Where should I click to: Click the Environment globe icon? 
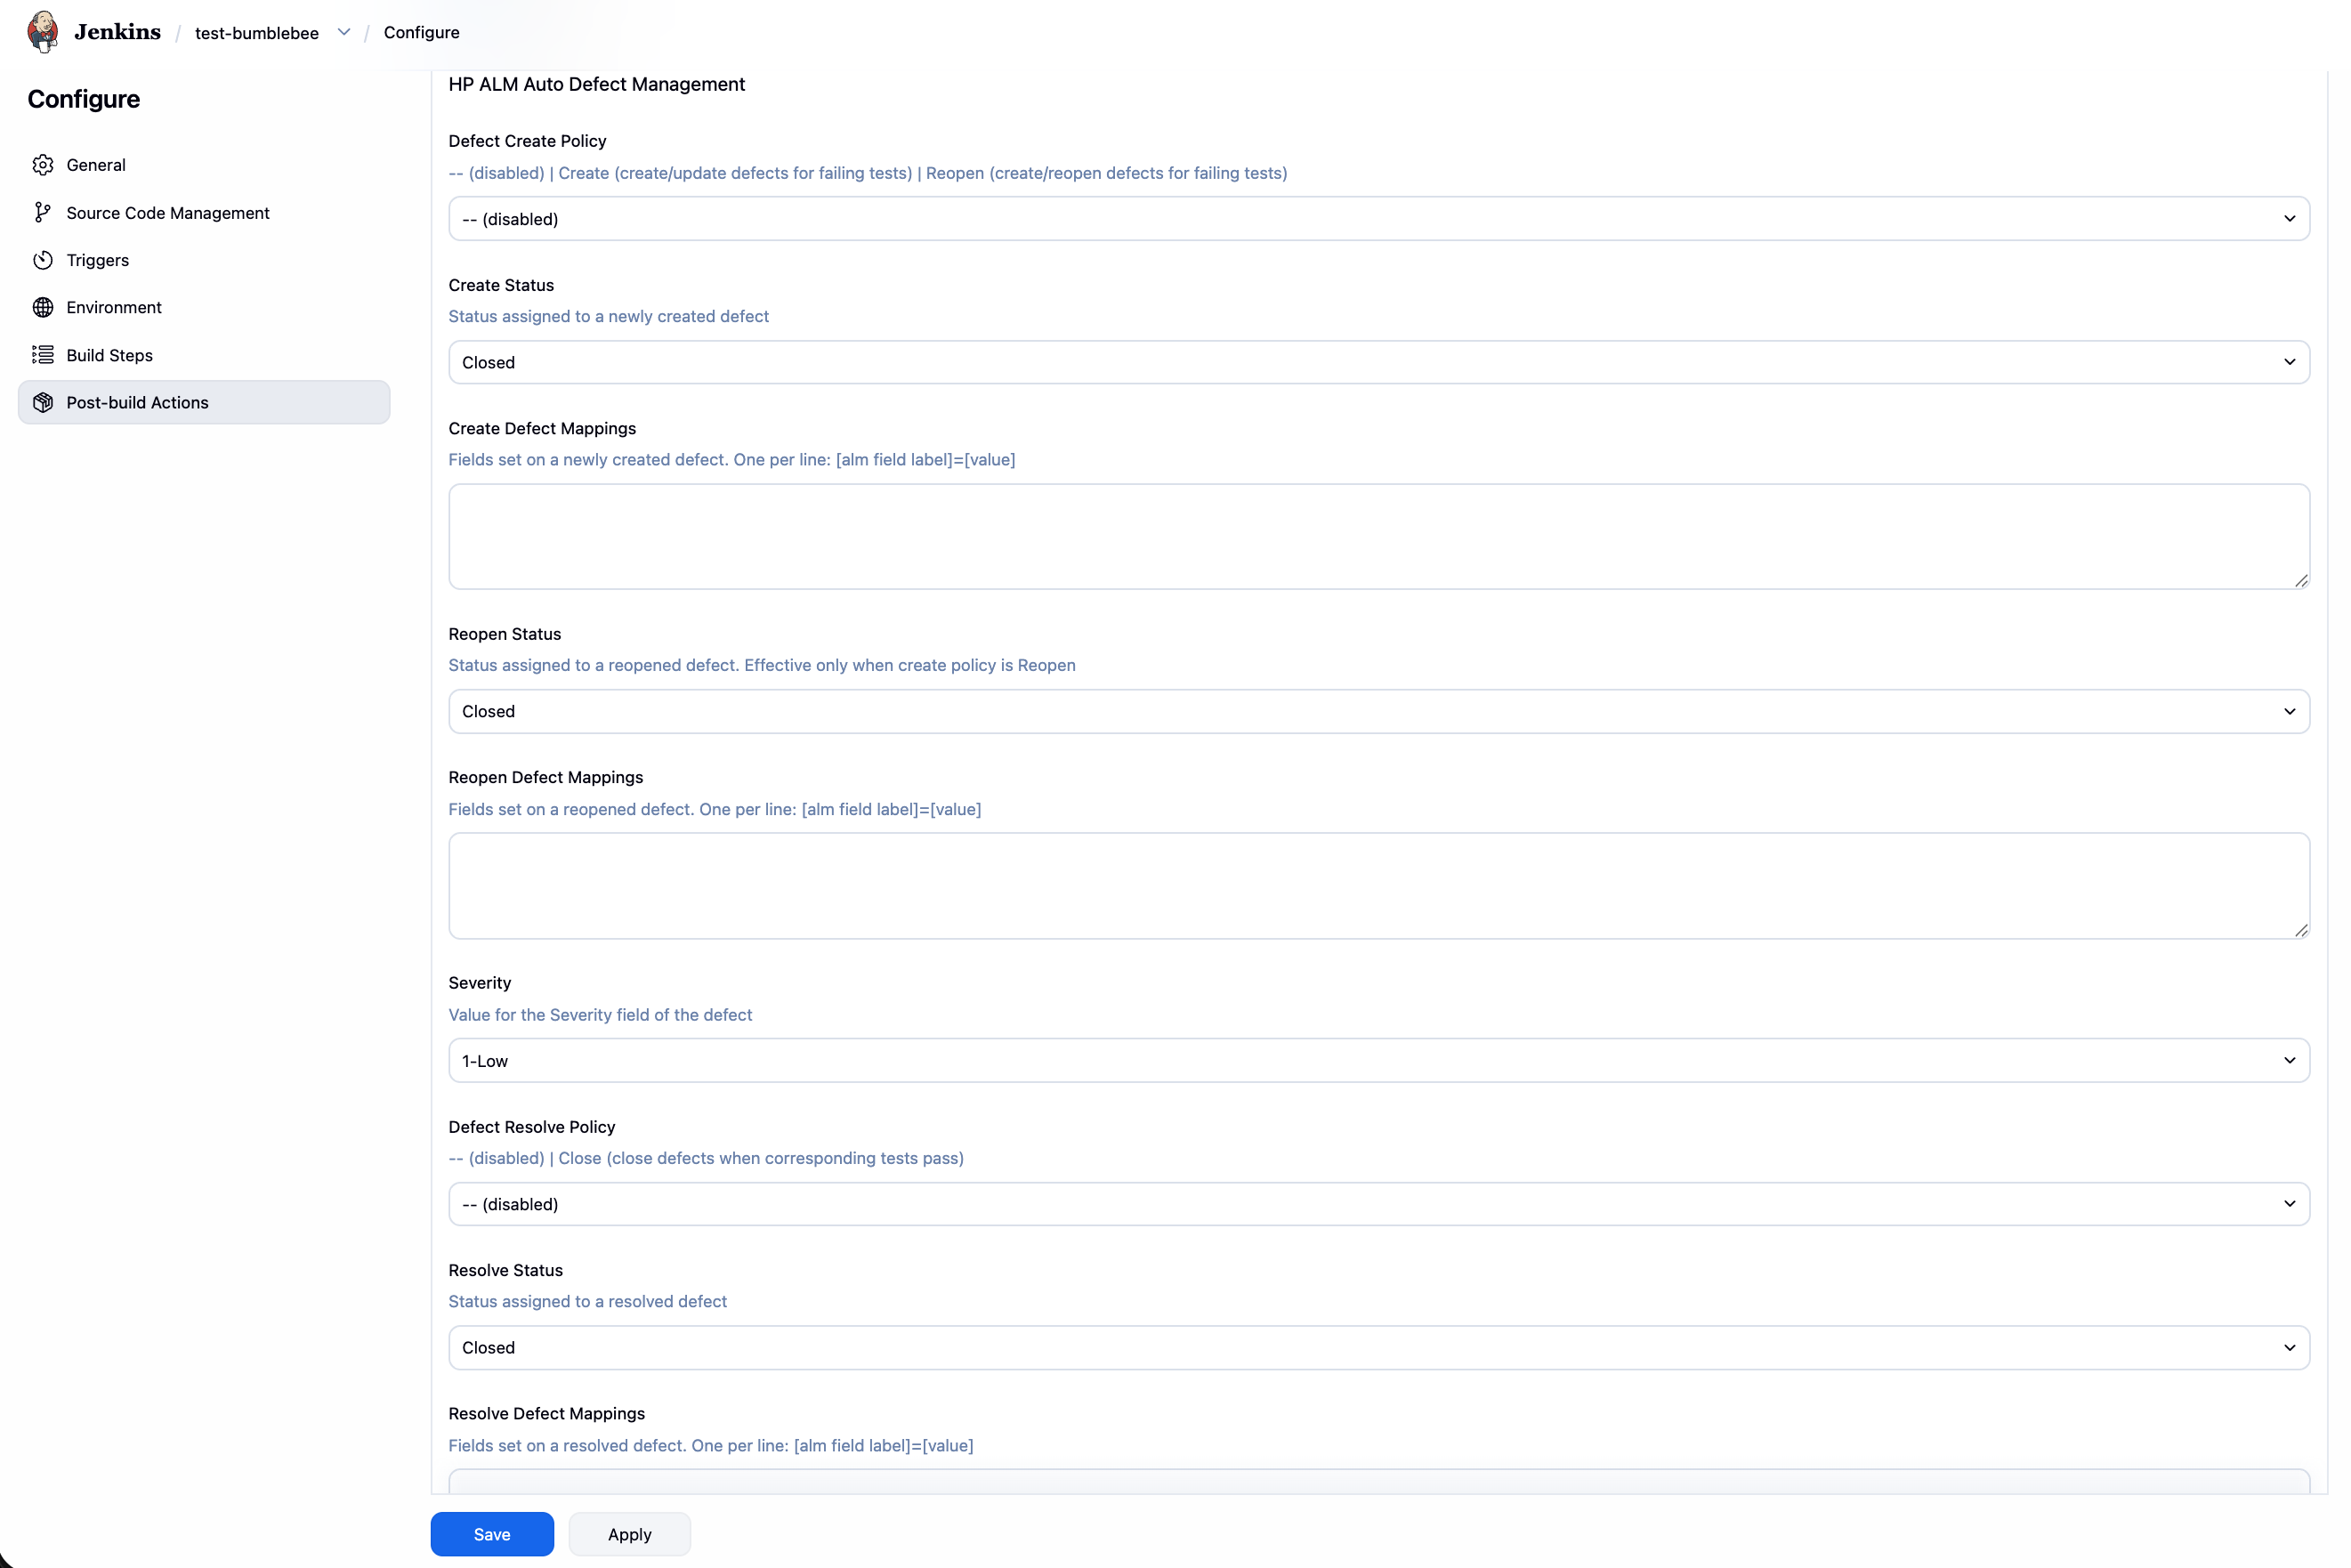43,307
